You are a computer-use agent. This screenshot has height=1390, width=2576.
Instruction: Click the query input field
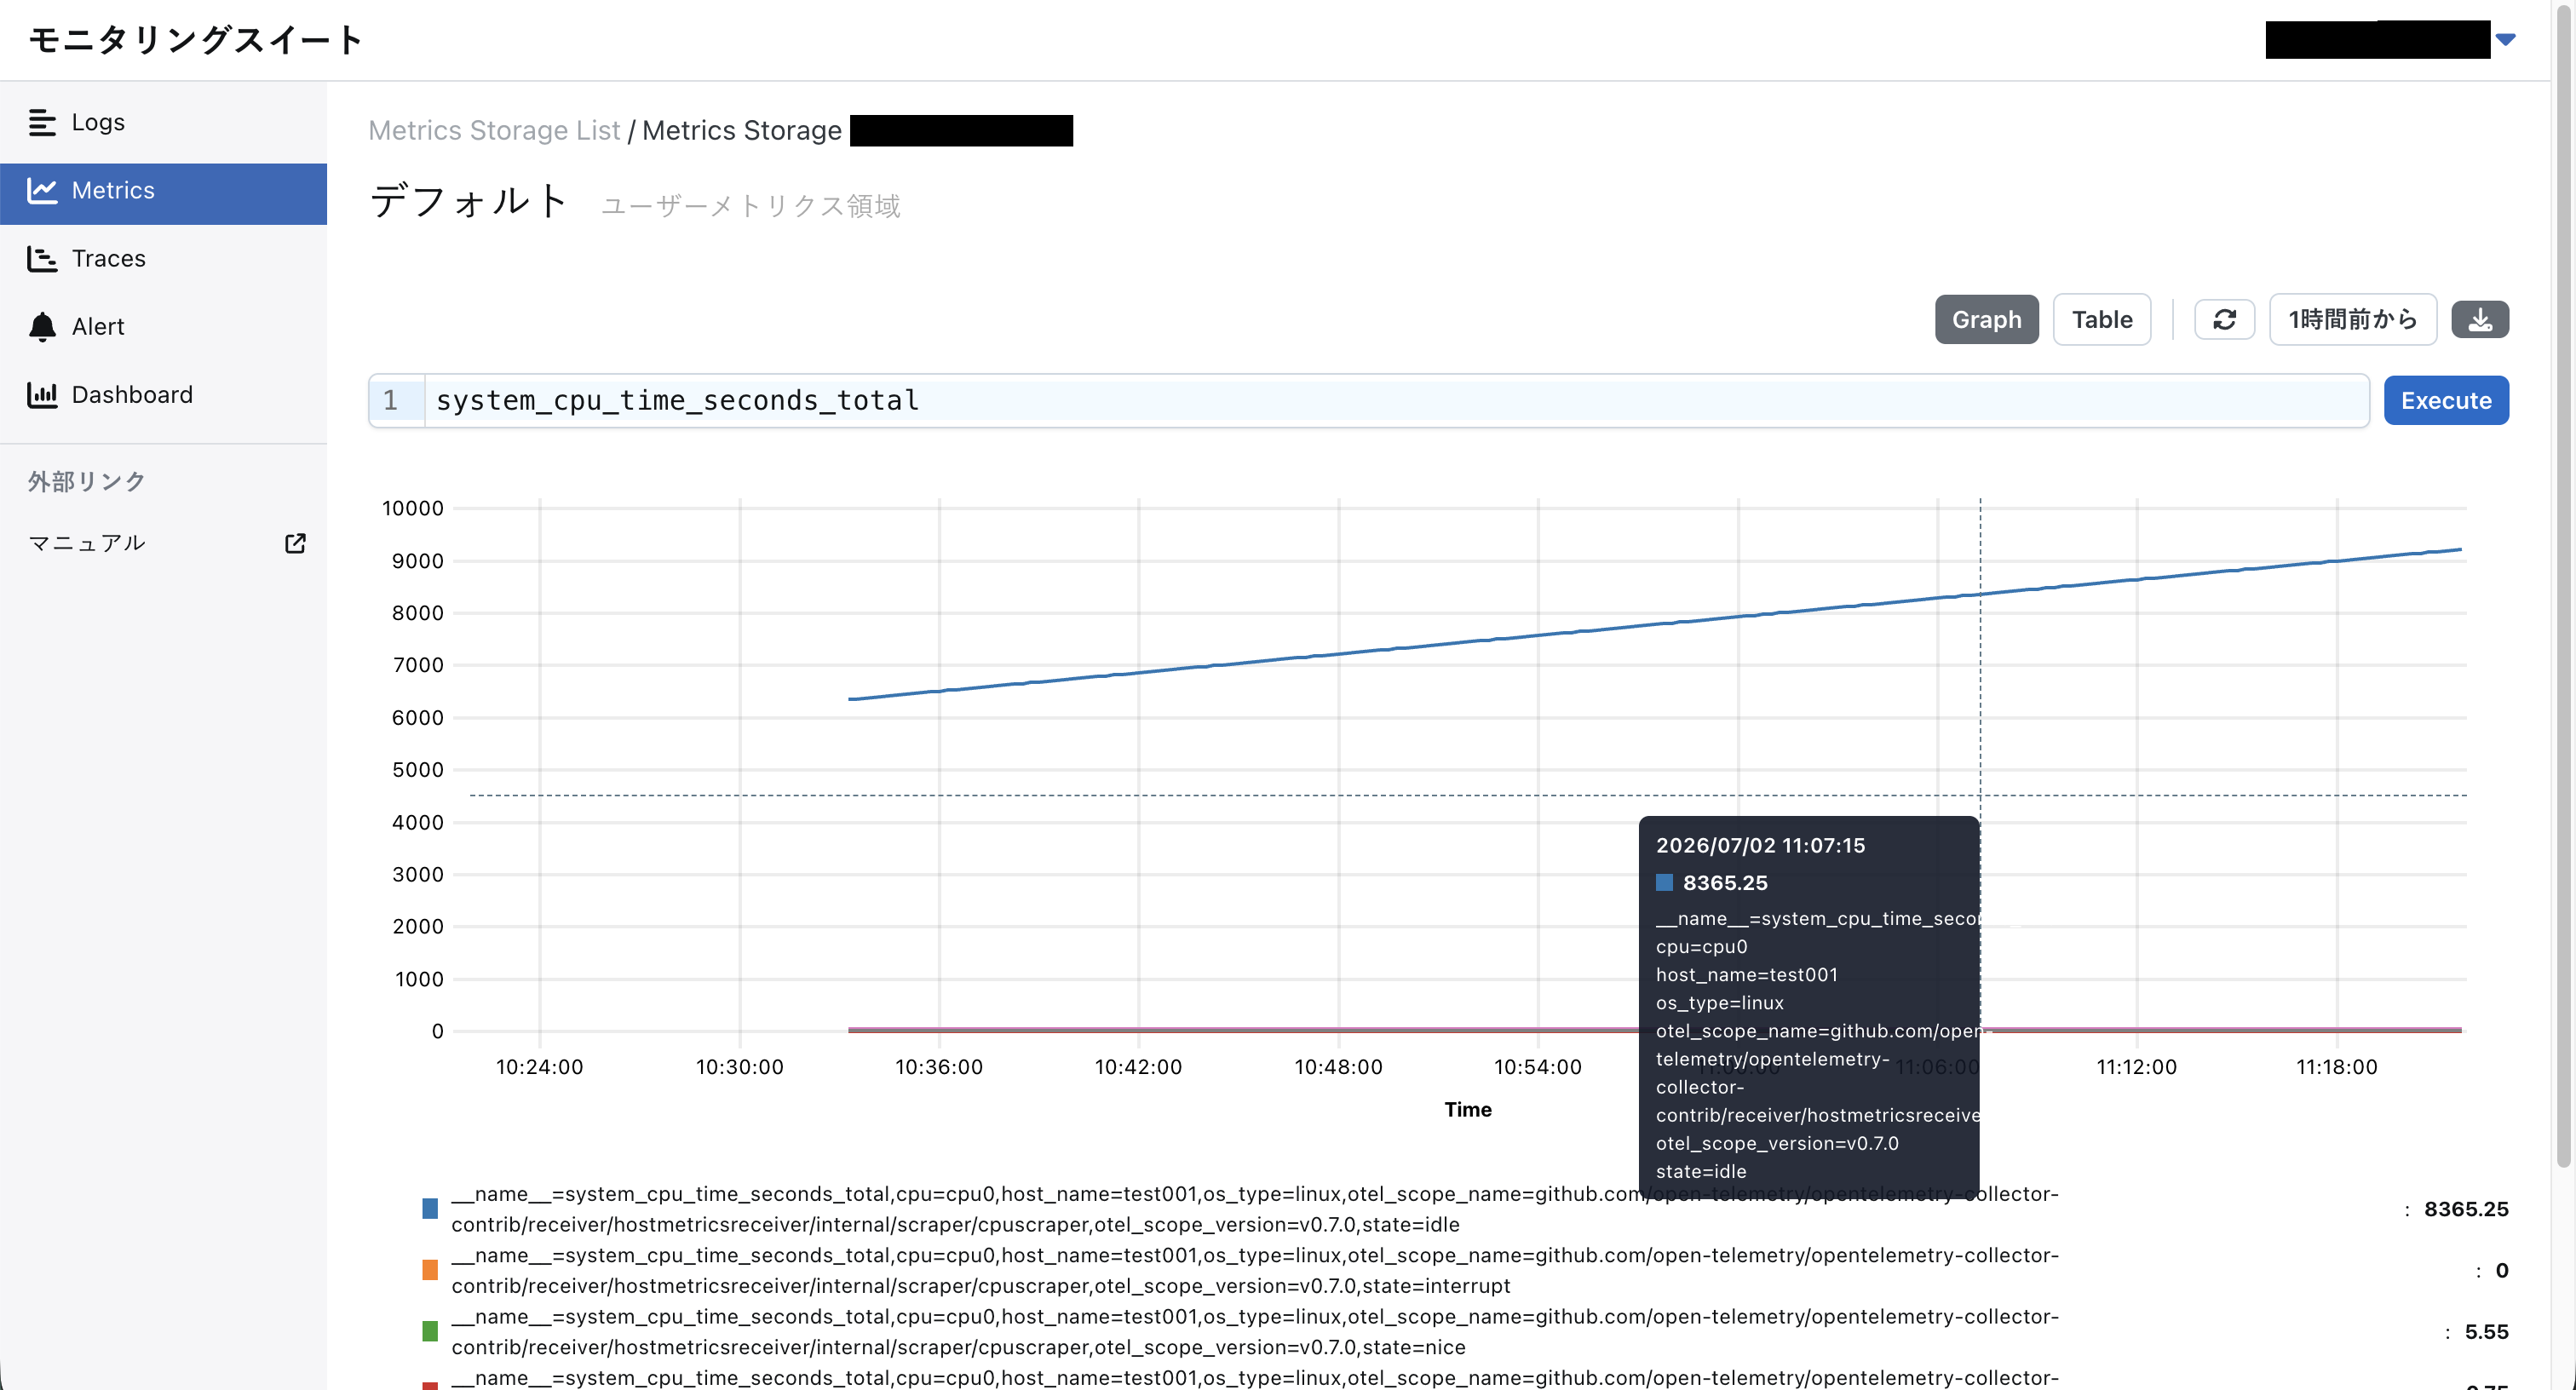pos(1396,401)
